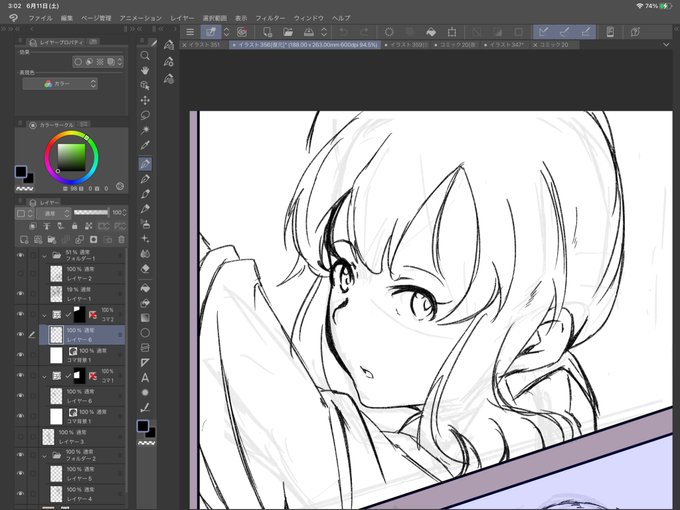The image size is (680, 510).
Task: Click the New Raster Layer icon
Action: pos(24,239)
